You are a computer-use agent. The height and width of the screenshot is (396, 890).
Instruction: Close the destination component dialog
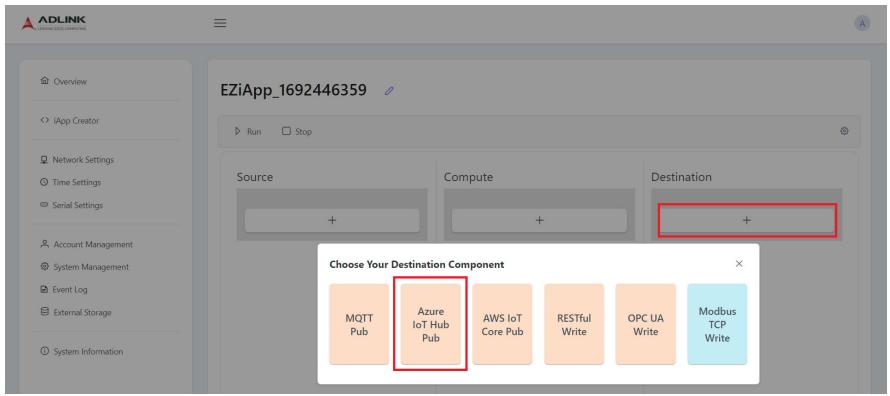coord(739,264)
